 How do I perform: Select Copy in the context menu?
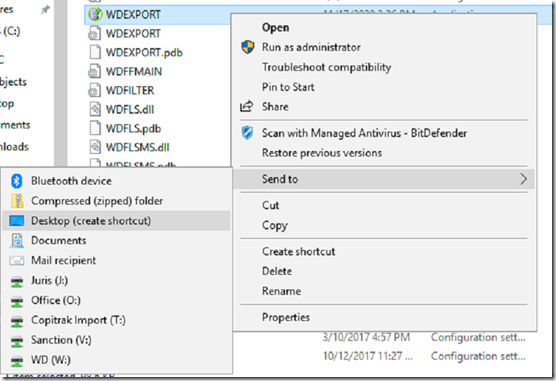(274, 225)
